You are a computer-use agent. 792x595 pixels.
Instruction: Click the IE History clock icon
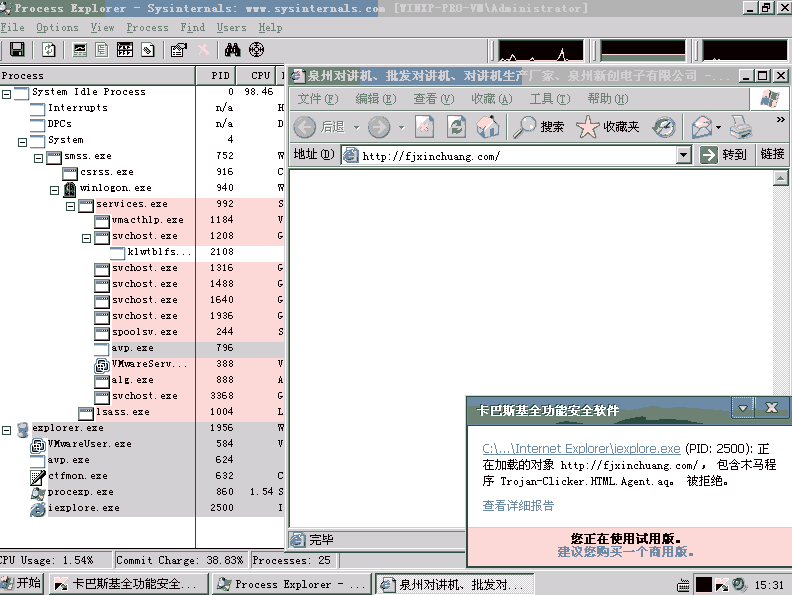664,127
